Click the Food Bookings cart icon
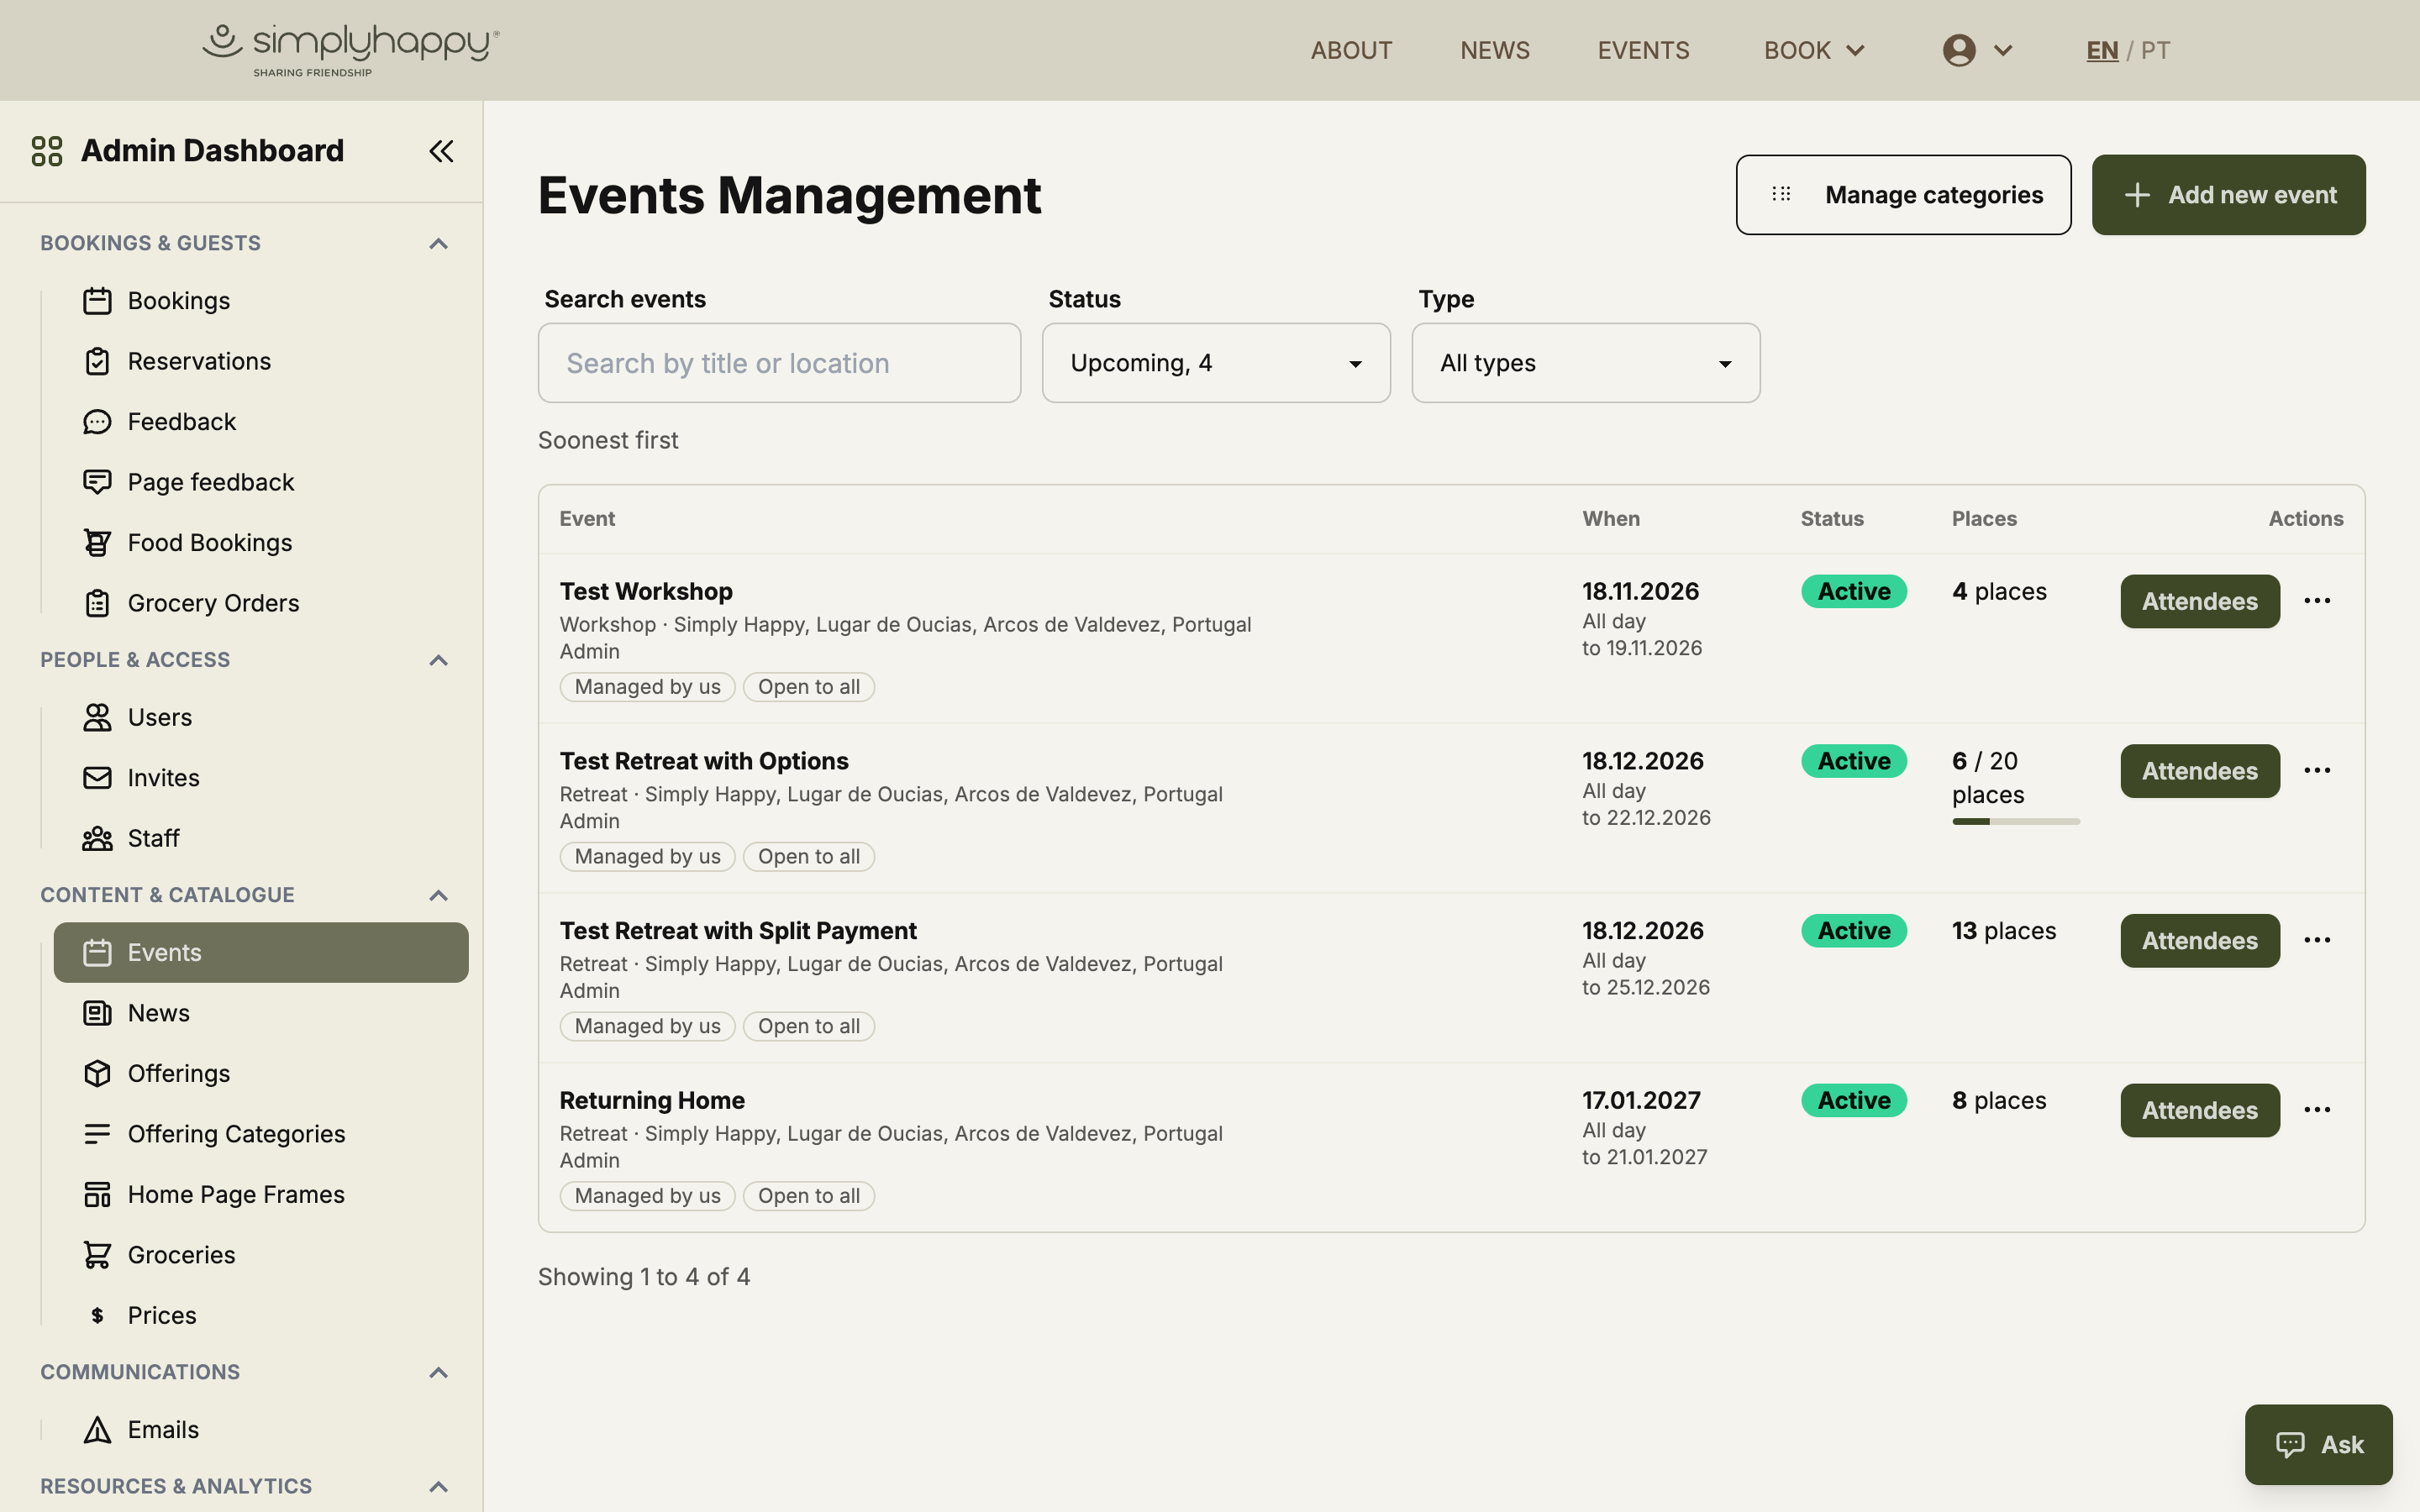The height and width of the screenshot is (1512, 2420). [97, 543]
